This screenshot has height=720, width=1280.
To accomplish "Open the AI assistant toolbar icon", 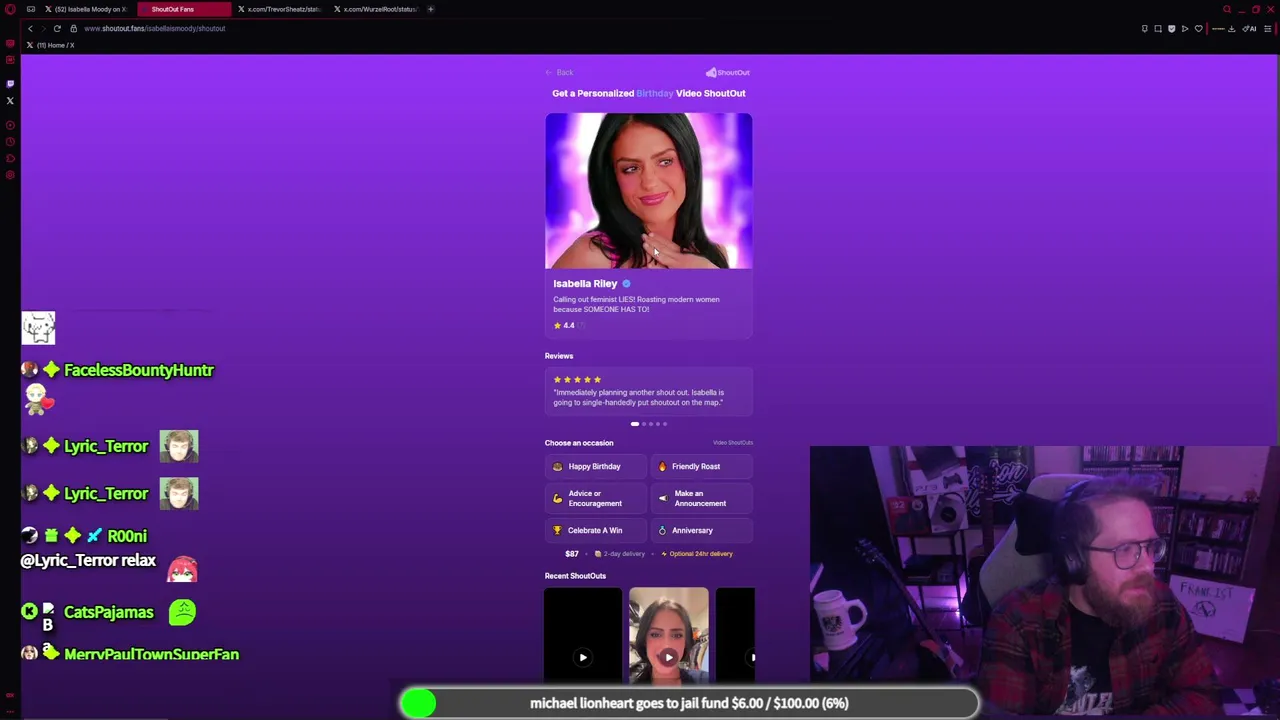I will 1249,28.
